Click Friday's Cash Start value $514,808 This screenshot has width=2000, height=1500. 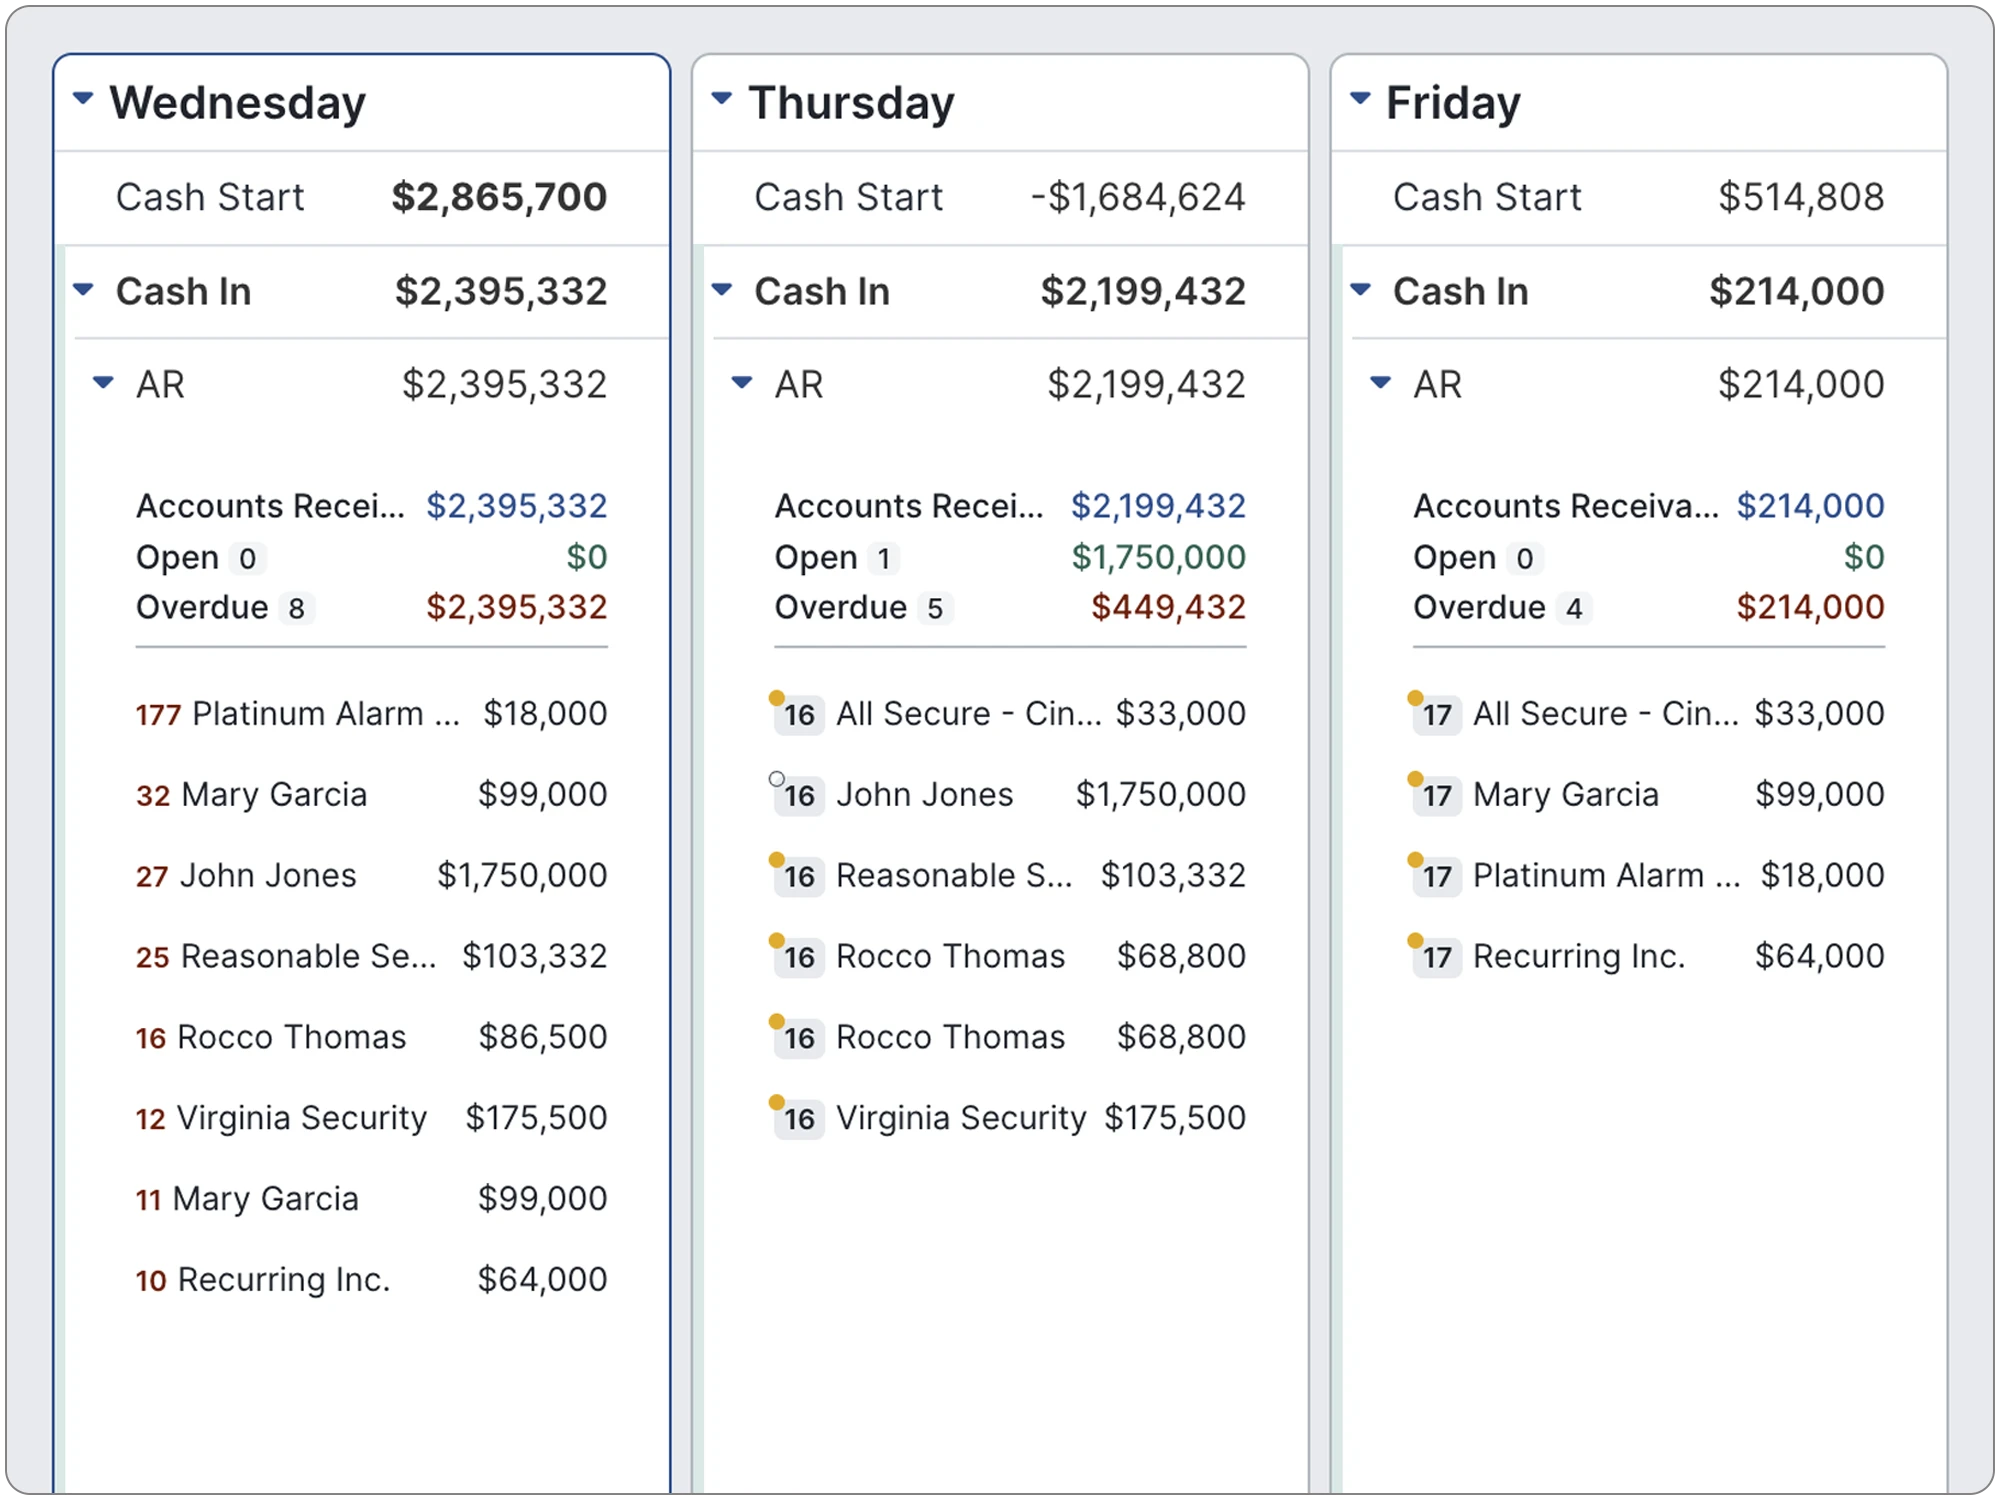click(x=1801, y=197)
